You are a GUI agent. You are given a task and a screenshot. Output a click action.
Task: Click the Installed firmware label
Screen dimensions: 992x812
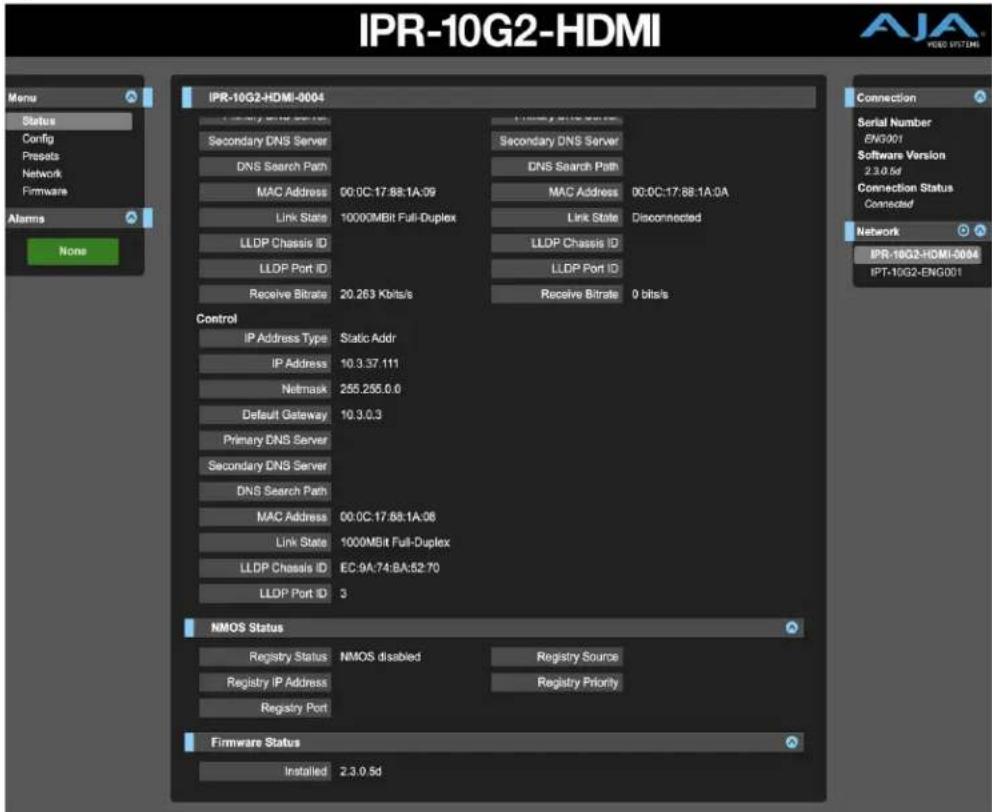point(265,771)
